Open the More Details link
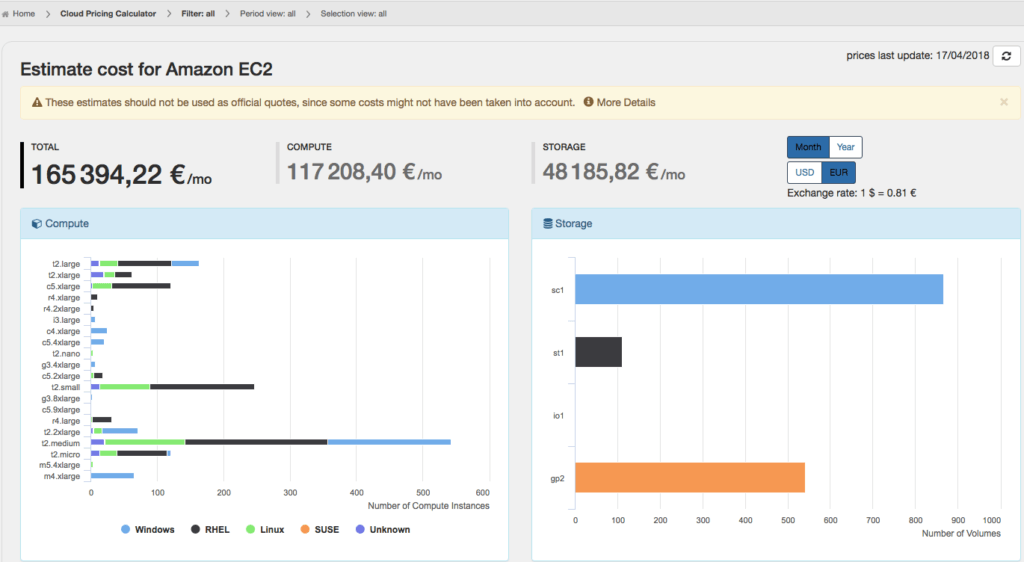 point(626,102)
